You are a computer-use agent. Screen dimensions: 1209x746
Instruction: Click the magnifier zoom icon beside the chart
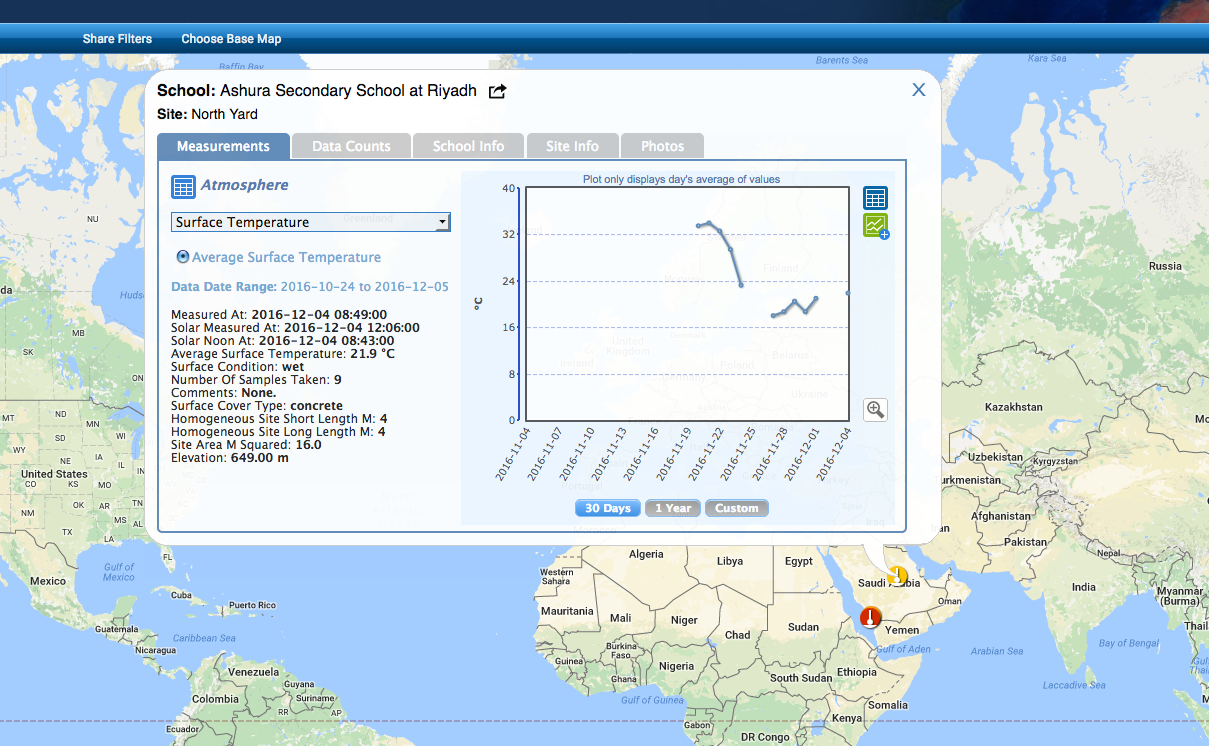876,409
